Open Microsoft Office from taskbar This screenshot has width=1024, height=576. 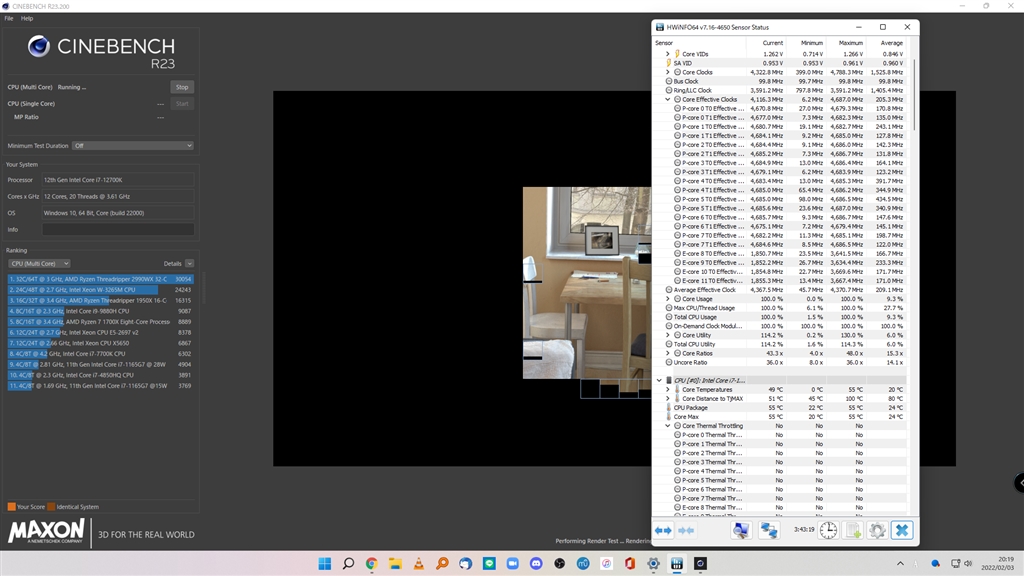pyautogui.click(x=630, y=564)
